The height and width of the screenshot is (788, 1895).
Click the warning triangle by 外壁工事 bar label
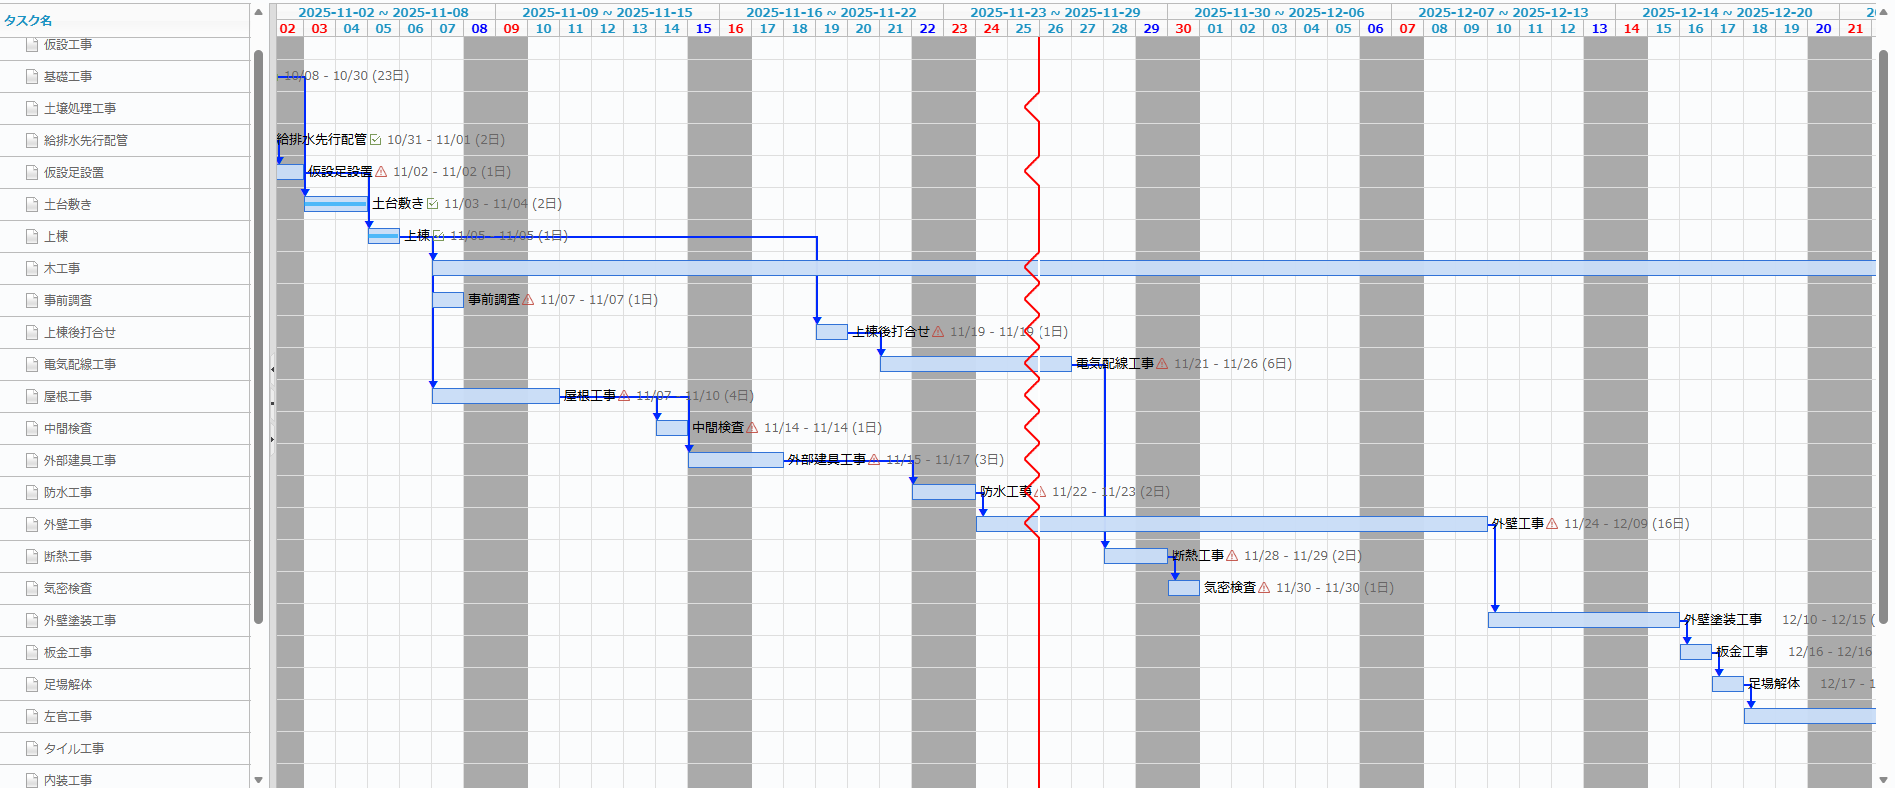click(x=1552, y=524)
